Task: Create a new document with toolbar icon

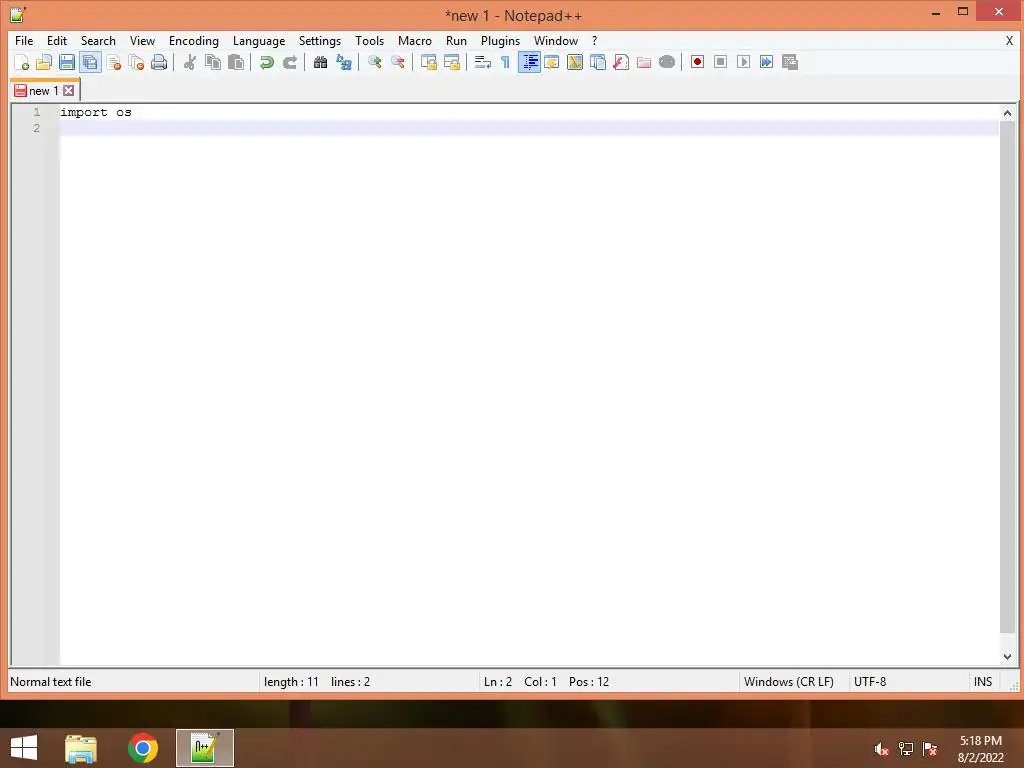Action: tap(22, 62)
